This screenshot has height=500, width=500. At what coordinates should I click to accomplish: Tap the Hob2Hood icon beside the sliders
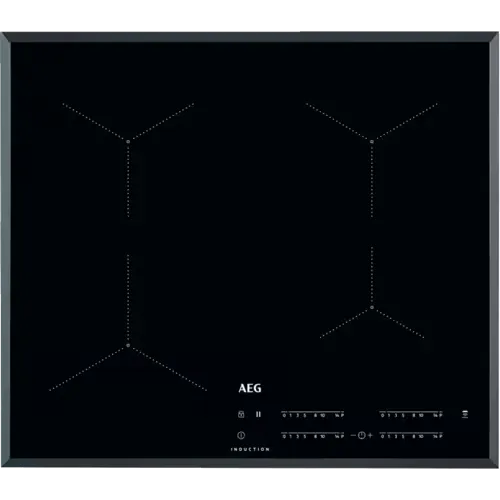tap(465, 414)
